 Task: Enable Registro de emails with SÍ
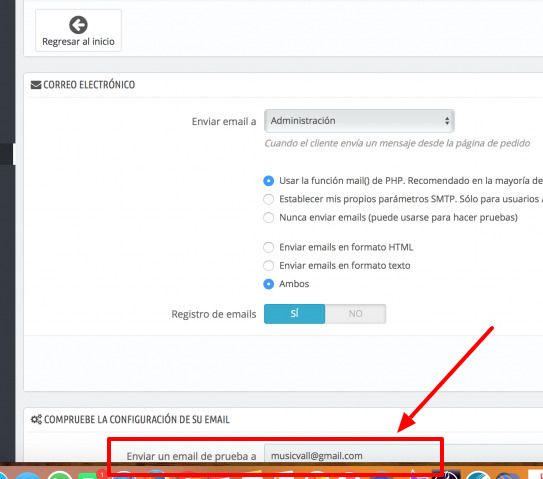point(294,314)
